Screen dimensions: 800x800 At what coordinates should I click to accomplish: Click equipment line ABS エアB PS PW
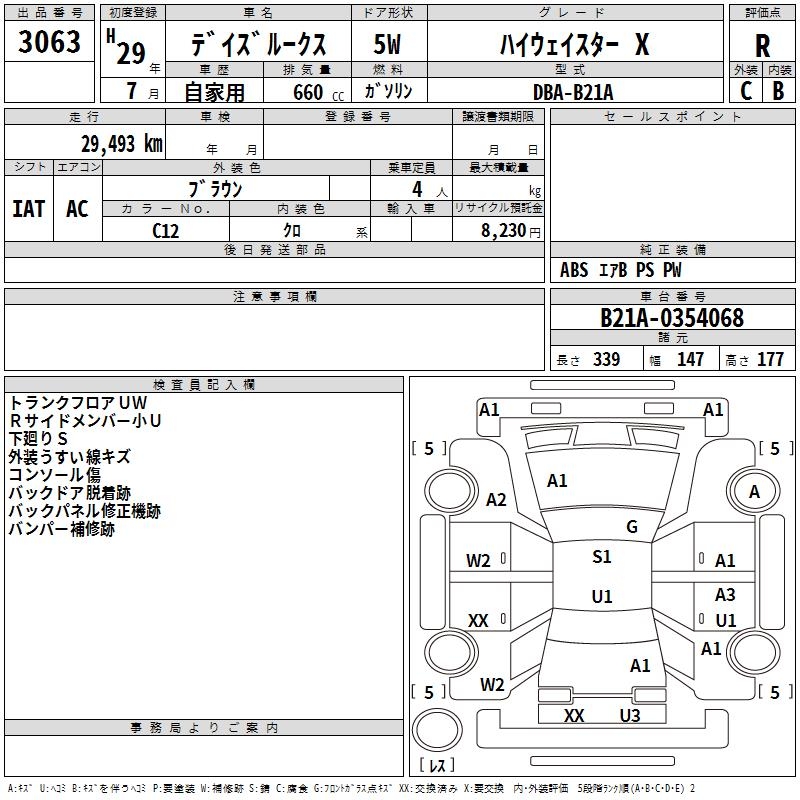pyautogui.click(x=620, y=269)
